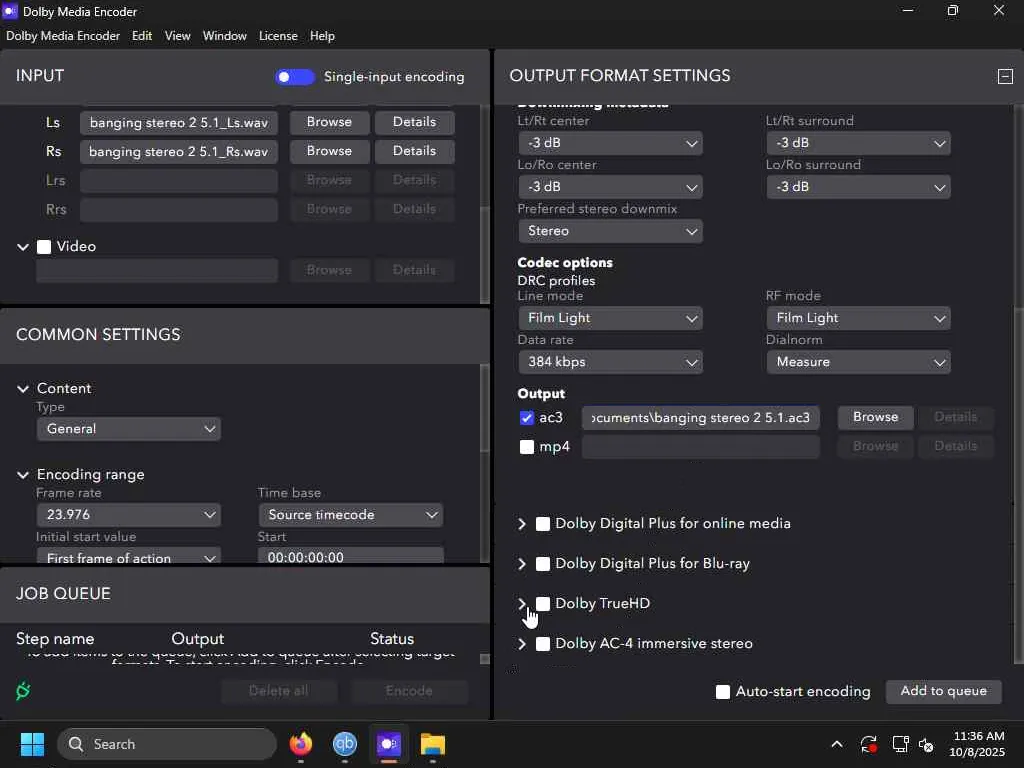Enable the Dolby TrueHD checkbox
The image size is (1024, 768).
[543, 603]
